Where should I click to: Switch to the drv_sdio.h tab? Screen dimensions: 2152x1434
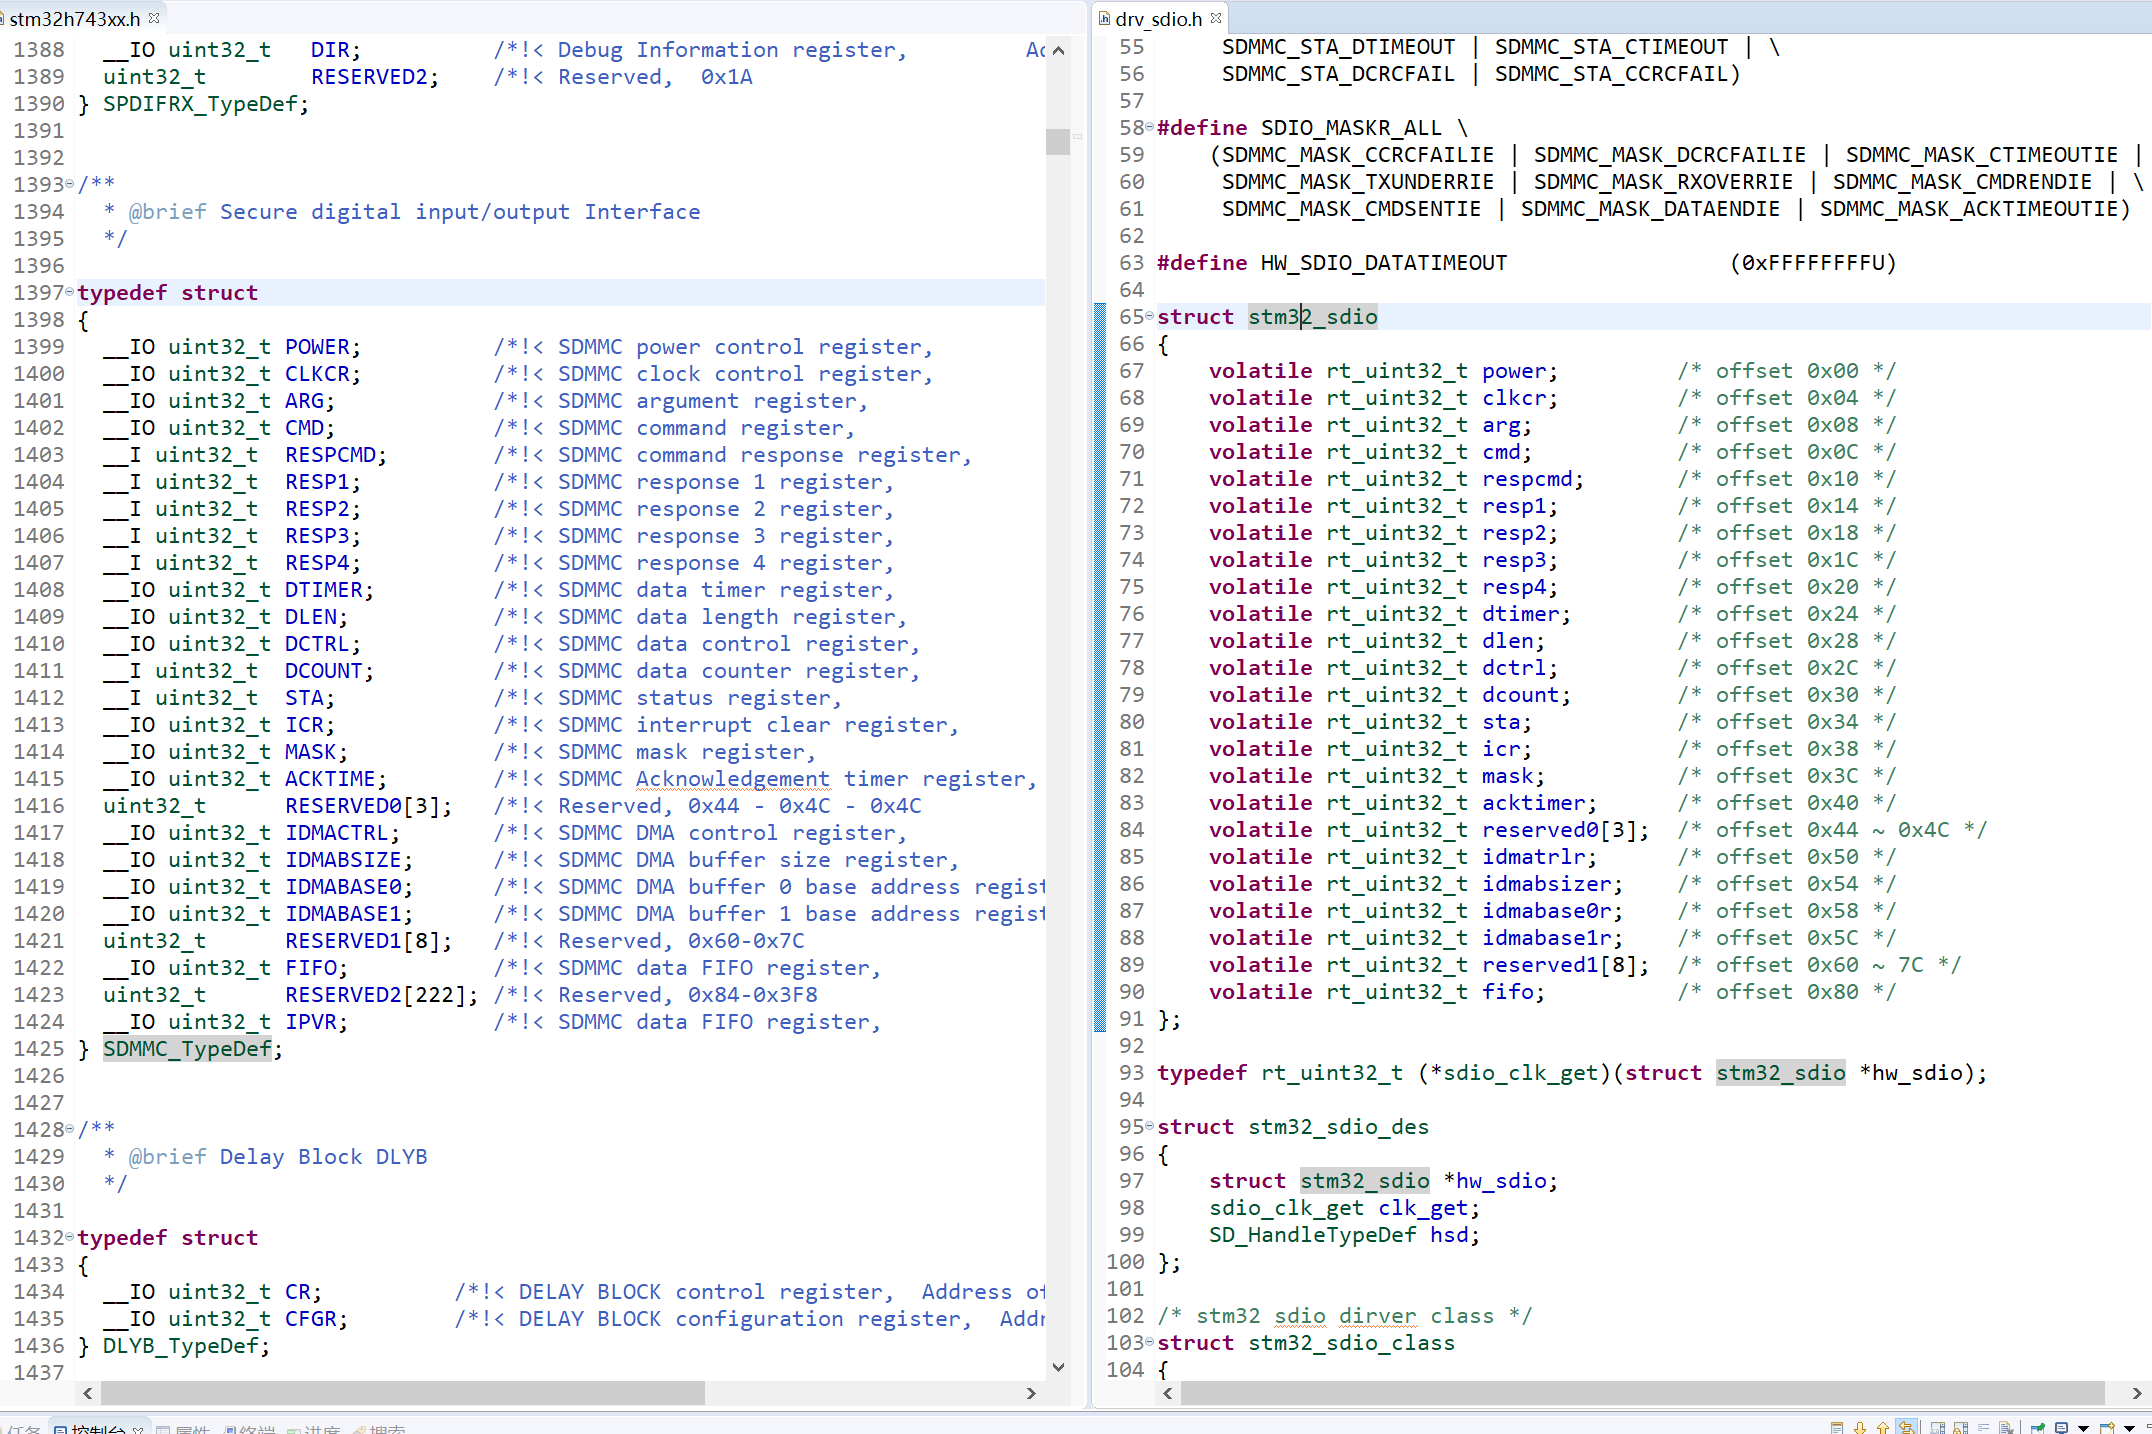[x=1158, y=18]
